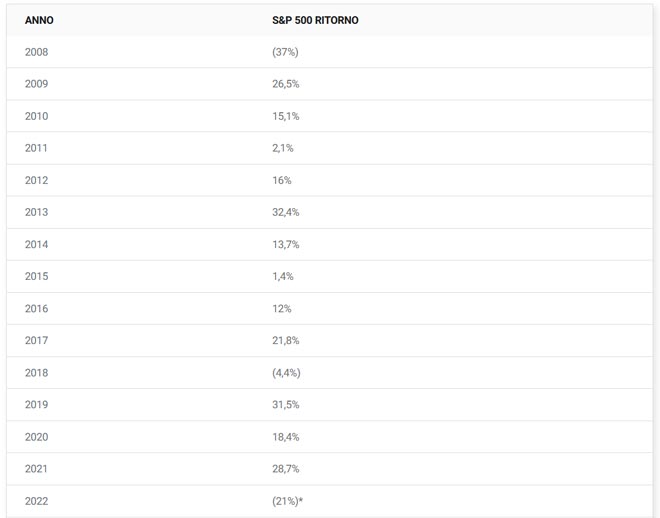
Task: Select the 2021 year cell
Action: (x=36, y=468)
